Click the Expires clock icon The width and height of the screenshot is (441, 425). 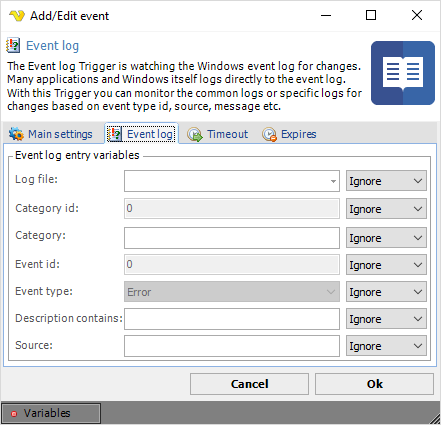[x=269, y=134]
